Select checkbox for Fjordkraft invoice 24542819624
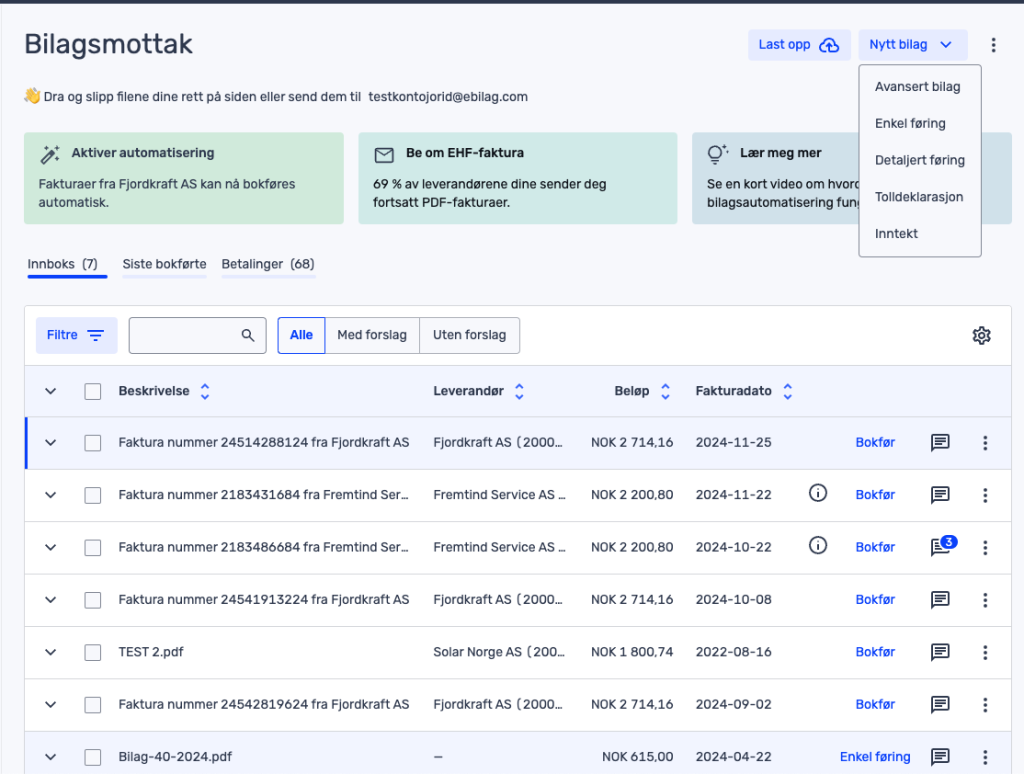 (93, 704)
